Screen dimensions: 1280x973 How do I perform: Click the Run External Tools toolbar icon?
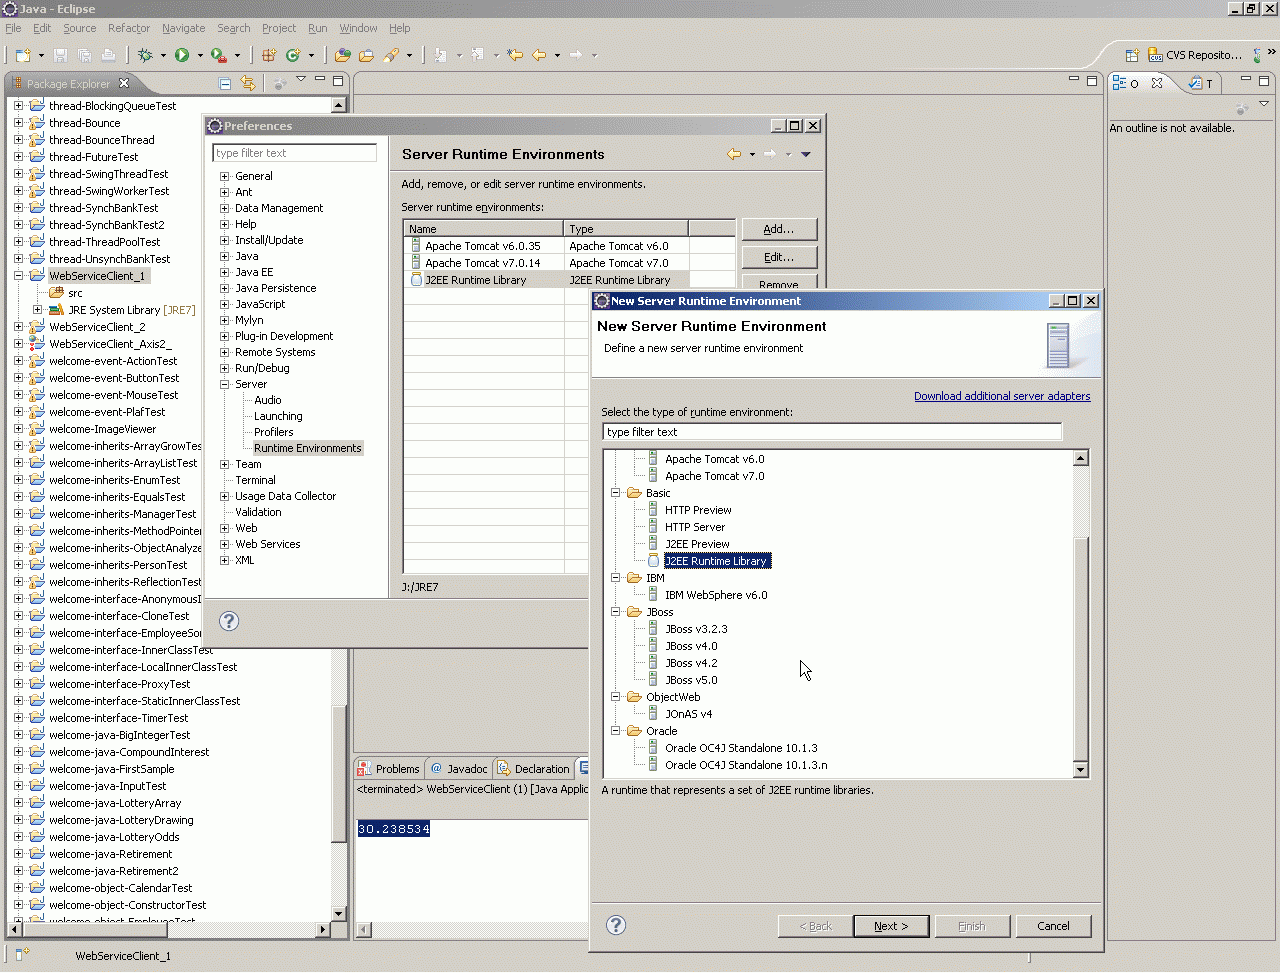[219, 55]
